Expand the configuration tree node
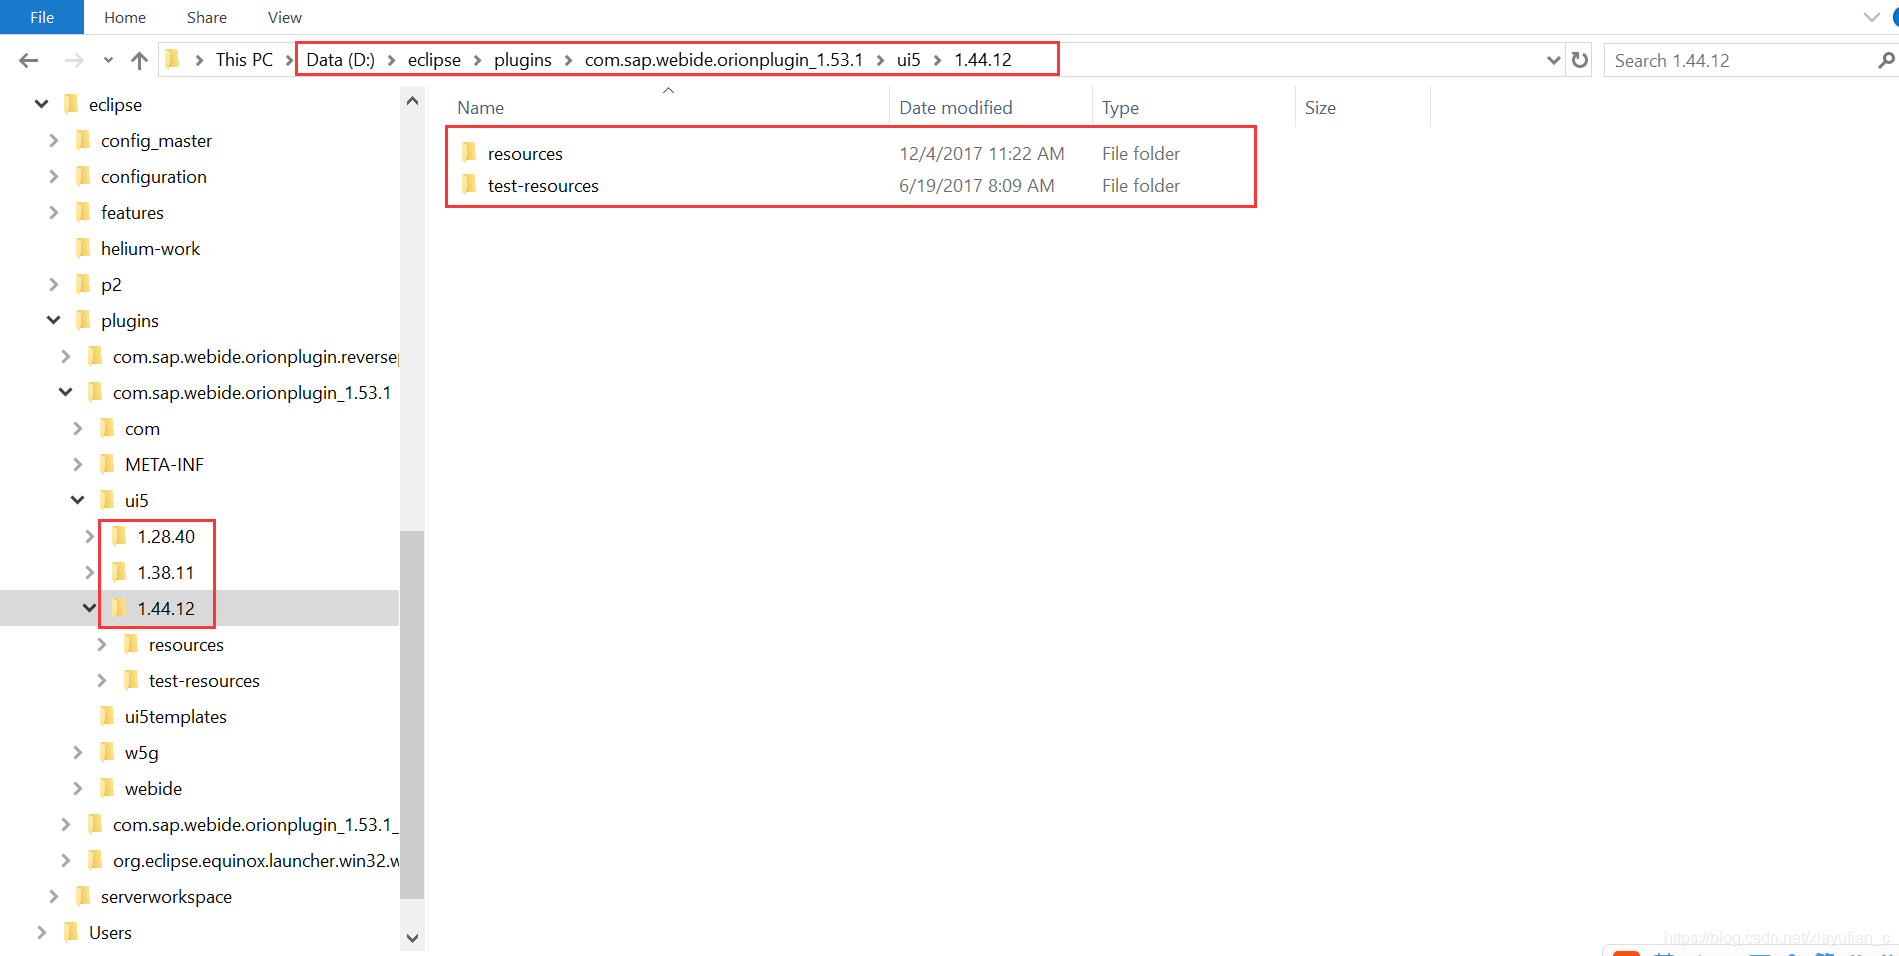The image size is (1899, 956). click(54, 176)
